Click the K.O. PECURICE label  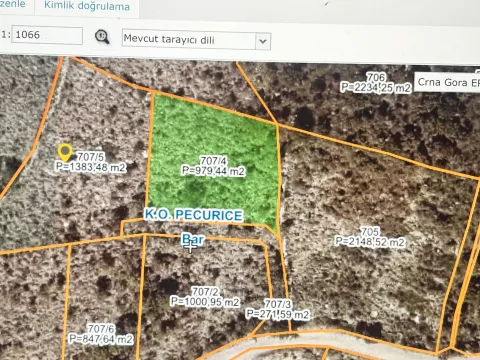click(194, 215)
